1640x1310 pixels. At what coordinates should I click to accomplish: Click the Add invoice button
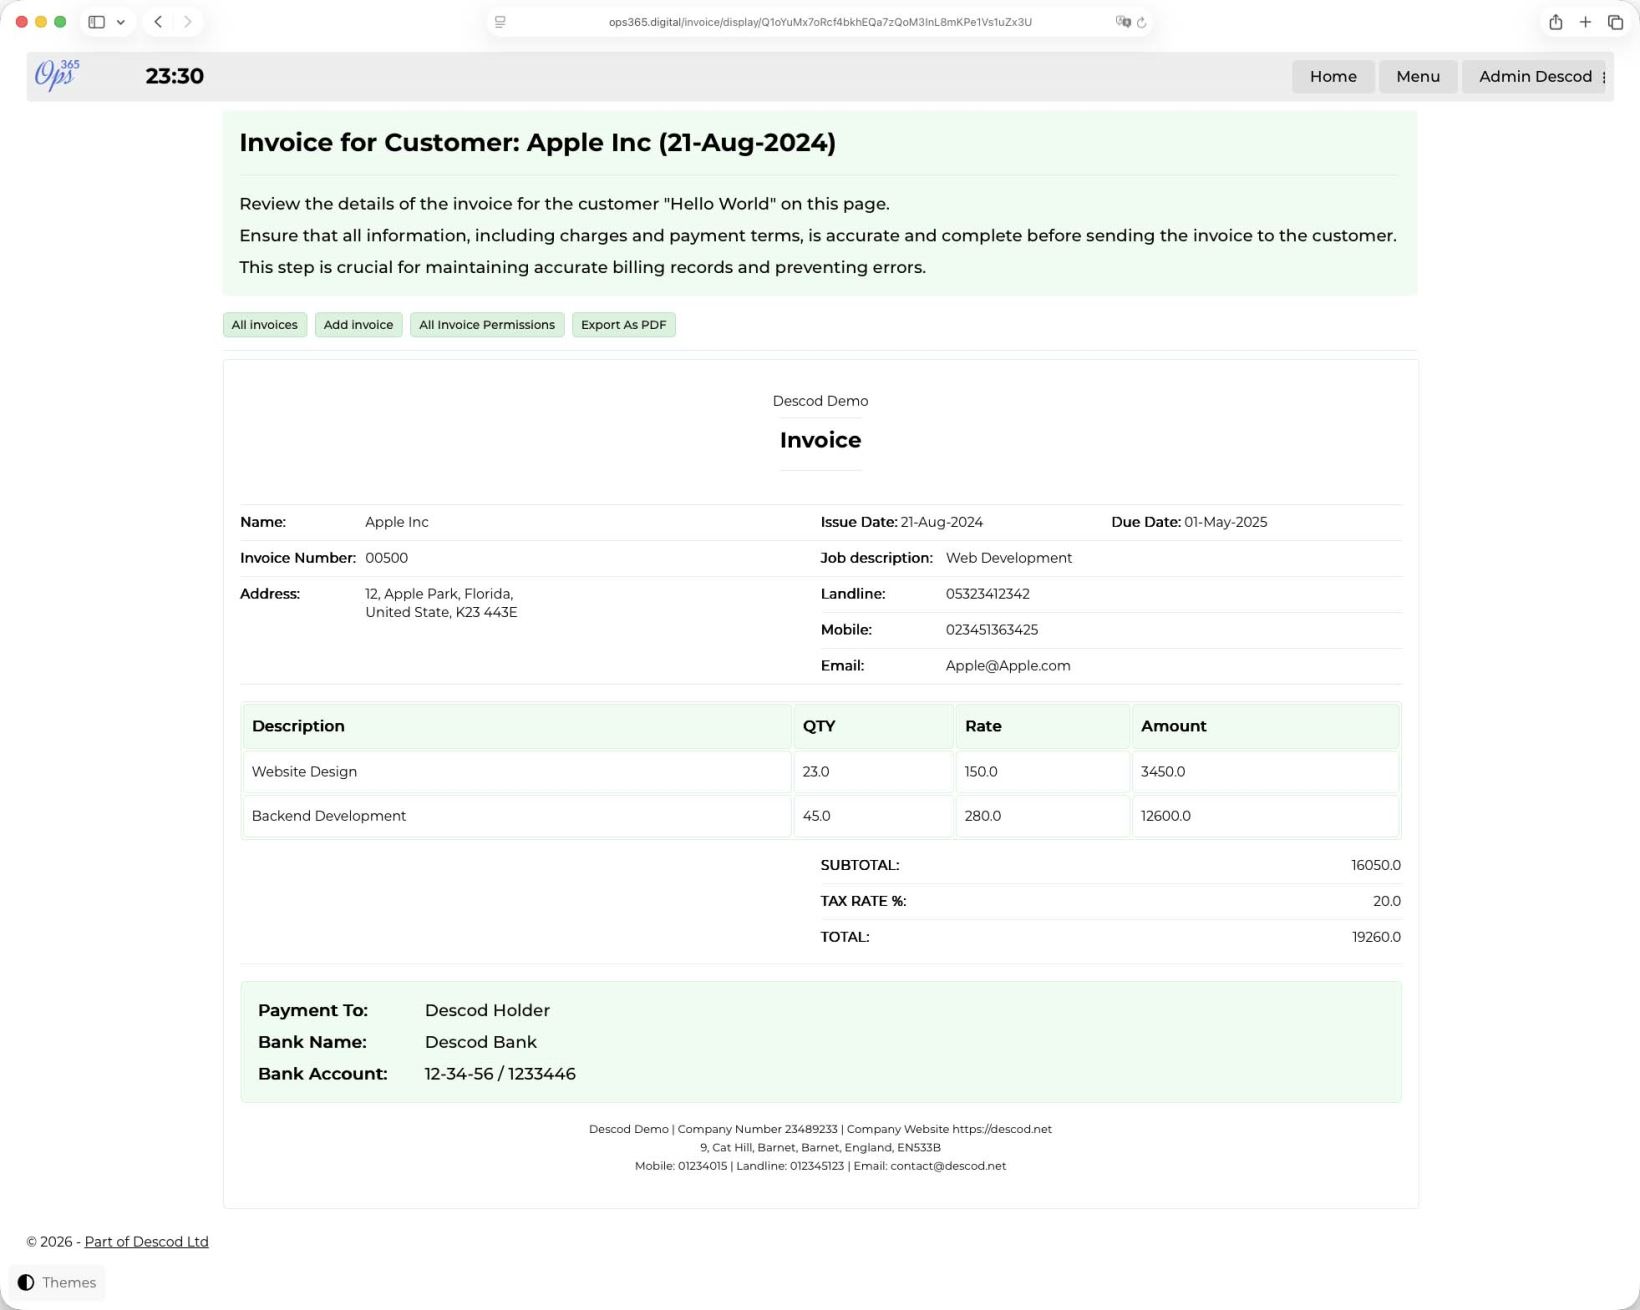[x=358, y=324]
